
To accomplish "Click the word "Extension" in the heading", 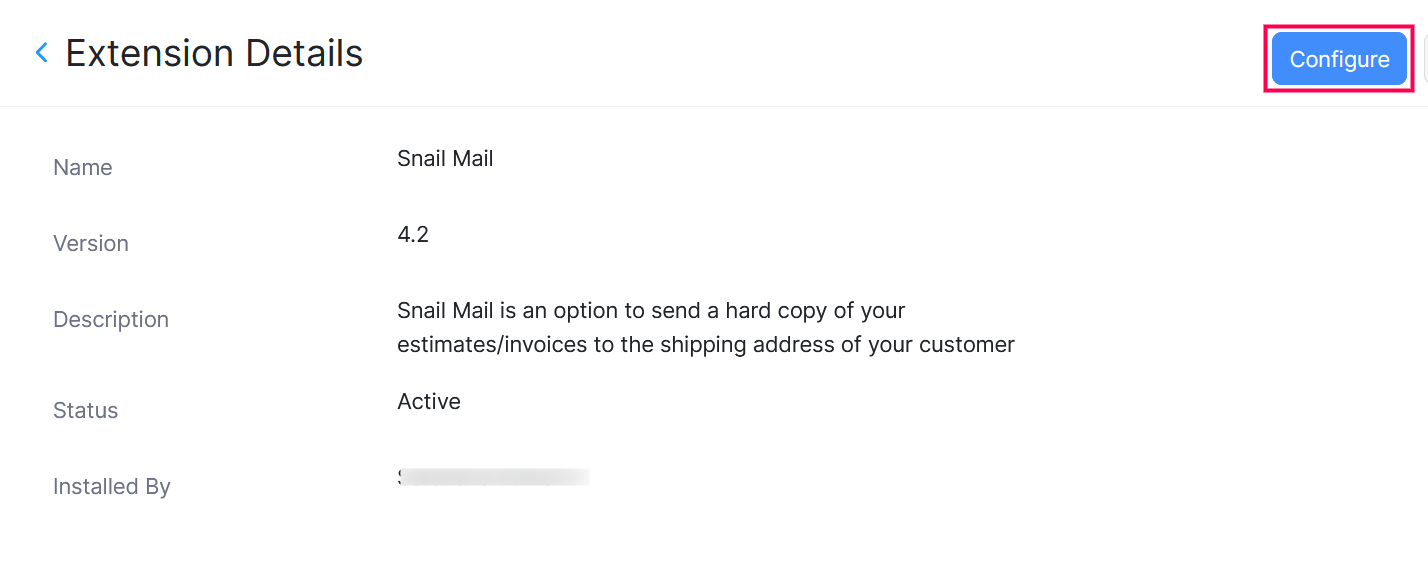I will pos(150,53).
